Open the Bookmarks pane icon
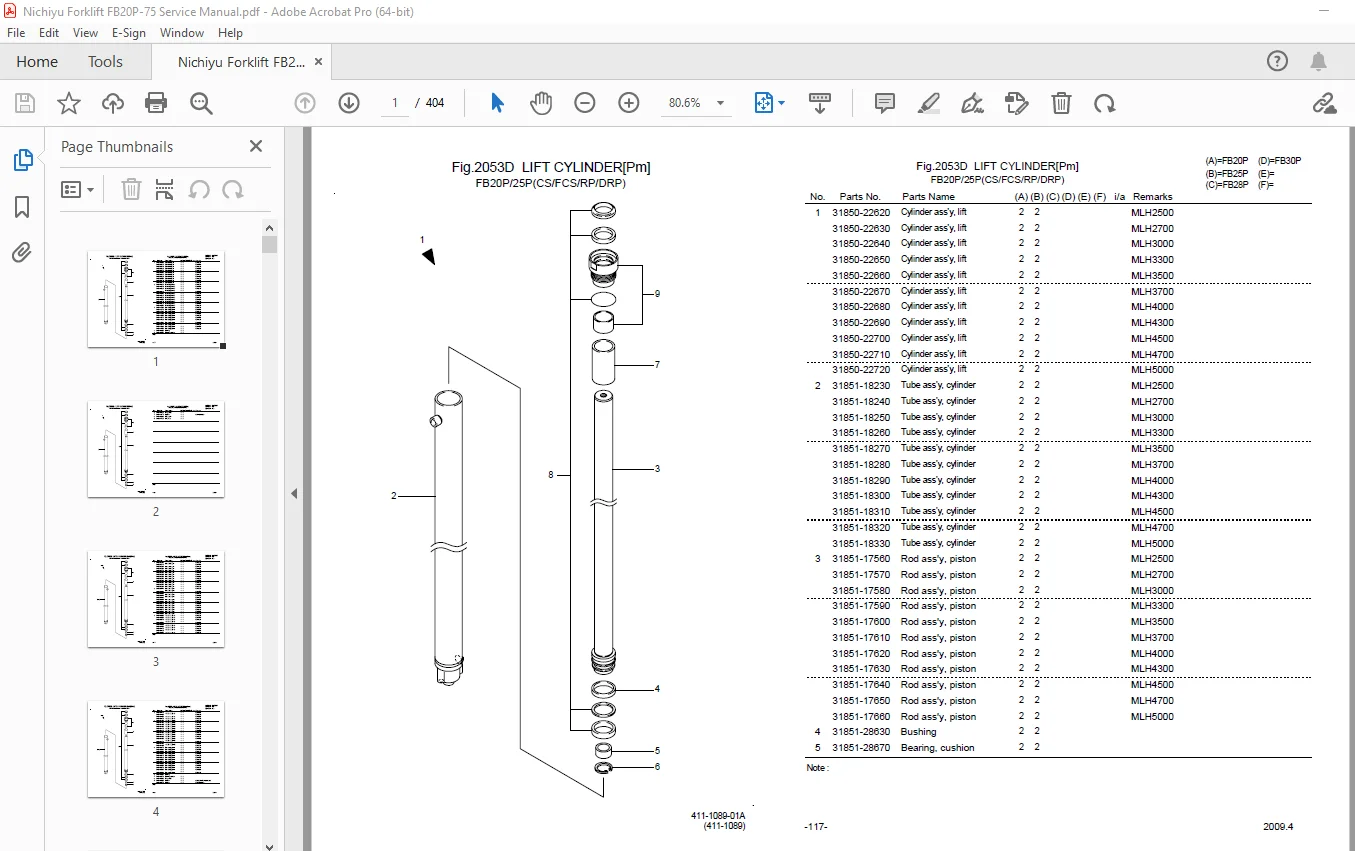 click(22, 207)
